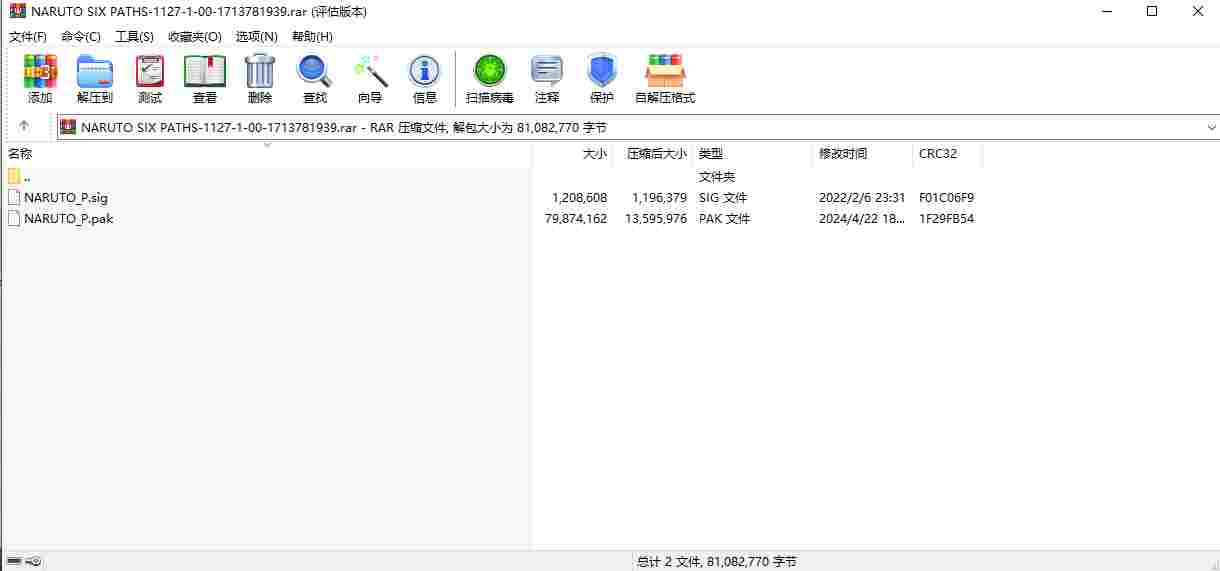Show archive 信息 (Info) icon

[x=425, y=78]
